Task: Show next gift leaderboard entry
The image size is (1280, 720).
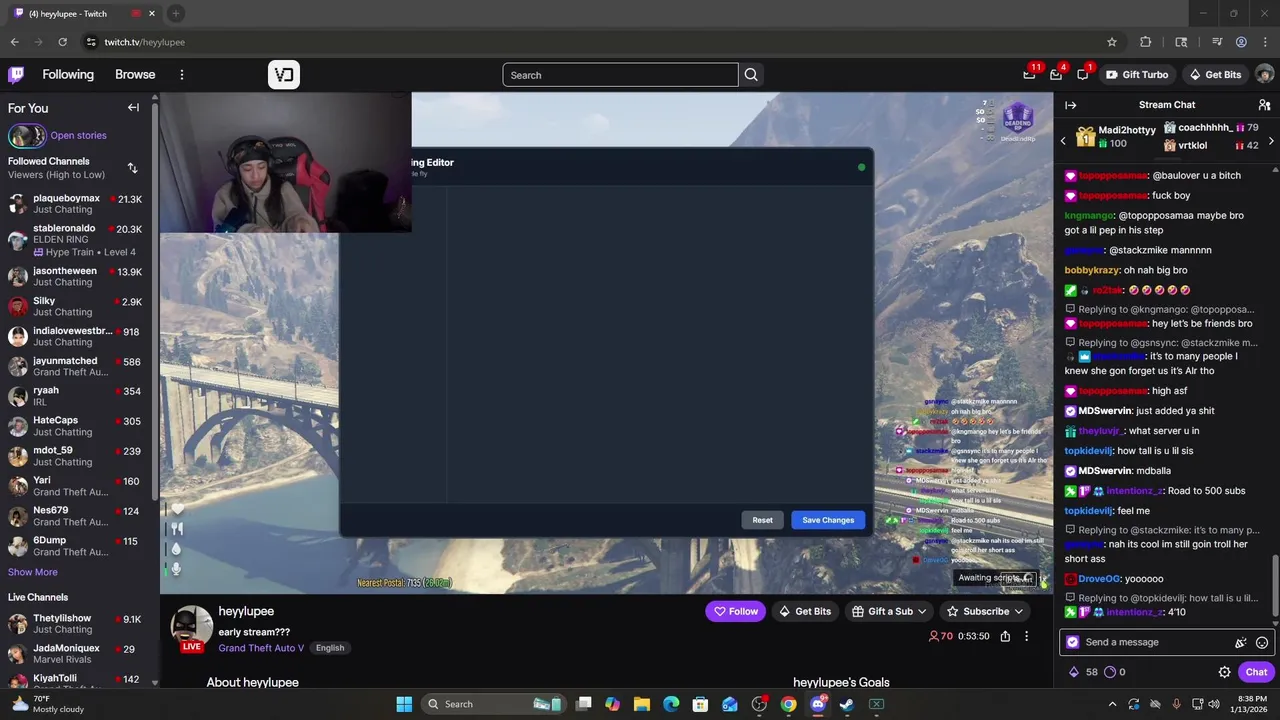Action: click(1271, 141)
